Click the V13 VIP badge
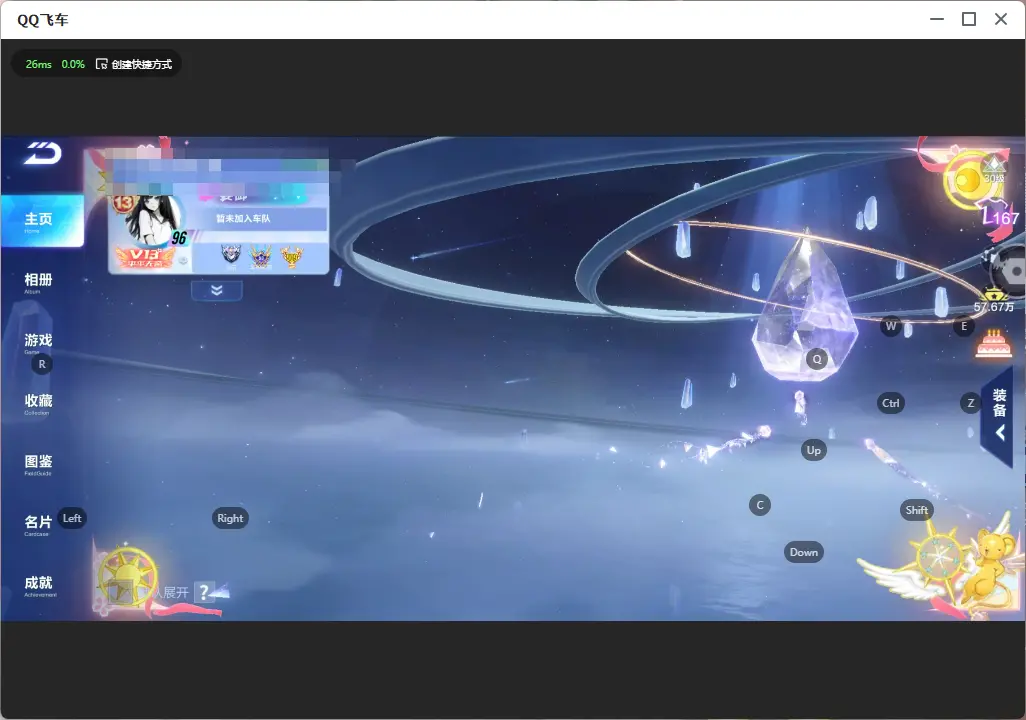The image size is (1026, 720). pos(145,257)
